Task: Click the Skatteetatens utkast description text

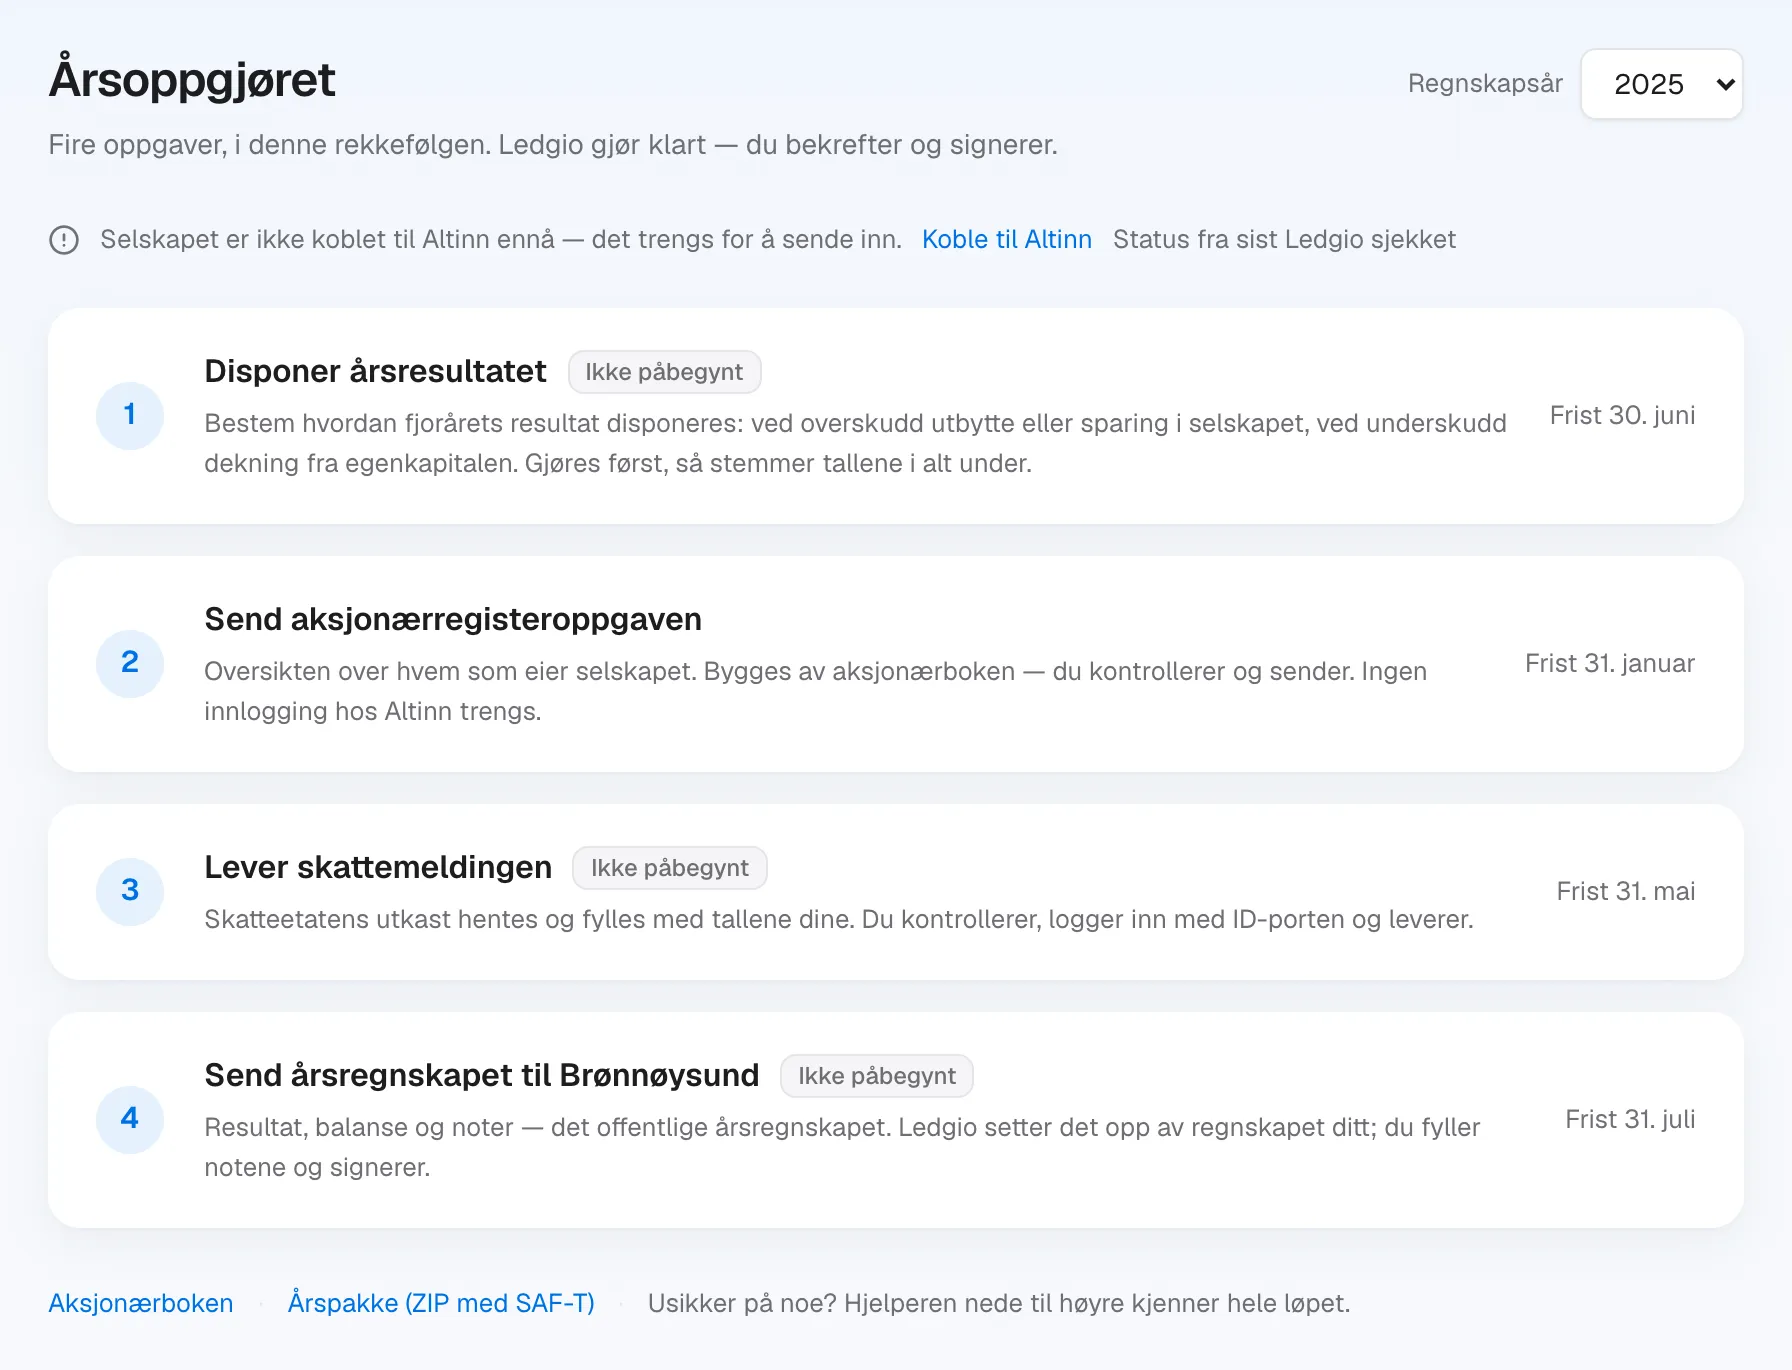Action: pyautogui.click(x=839, y=919)
